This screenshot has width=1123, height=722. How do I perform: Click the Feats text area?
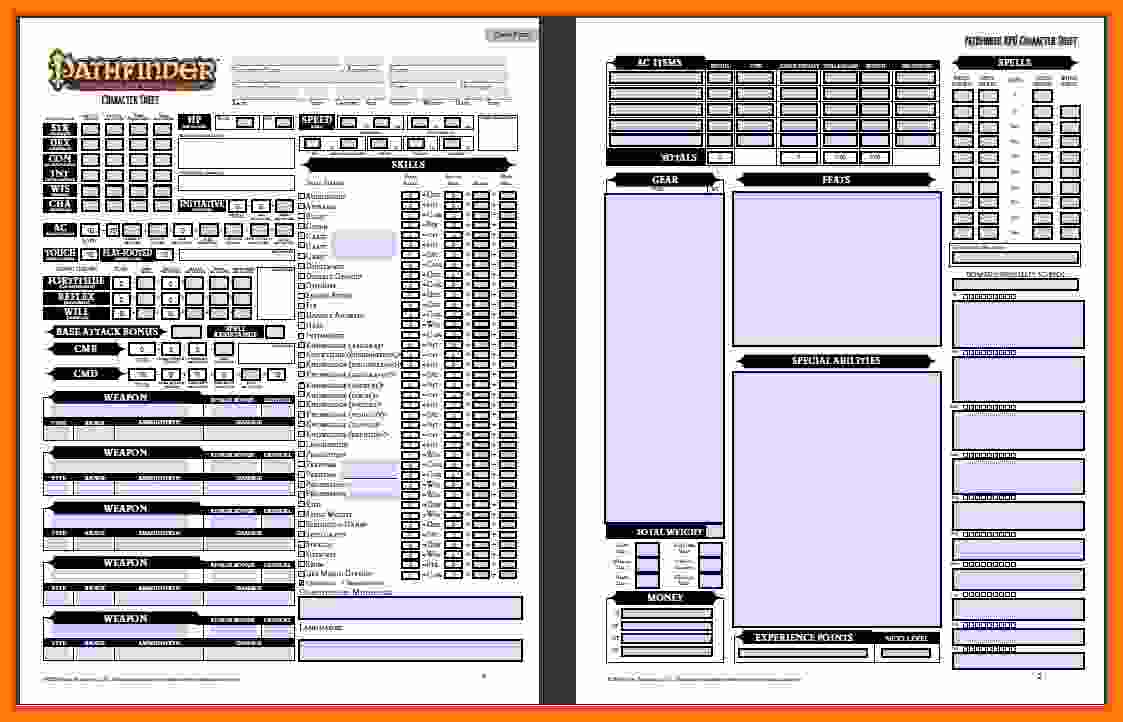point(837,269)
